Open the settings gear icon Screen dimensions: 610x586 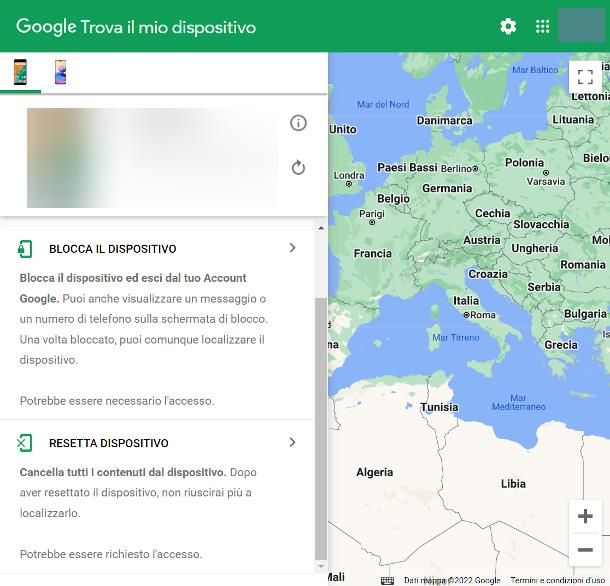(508, 26)
